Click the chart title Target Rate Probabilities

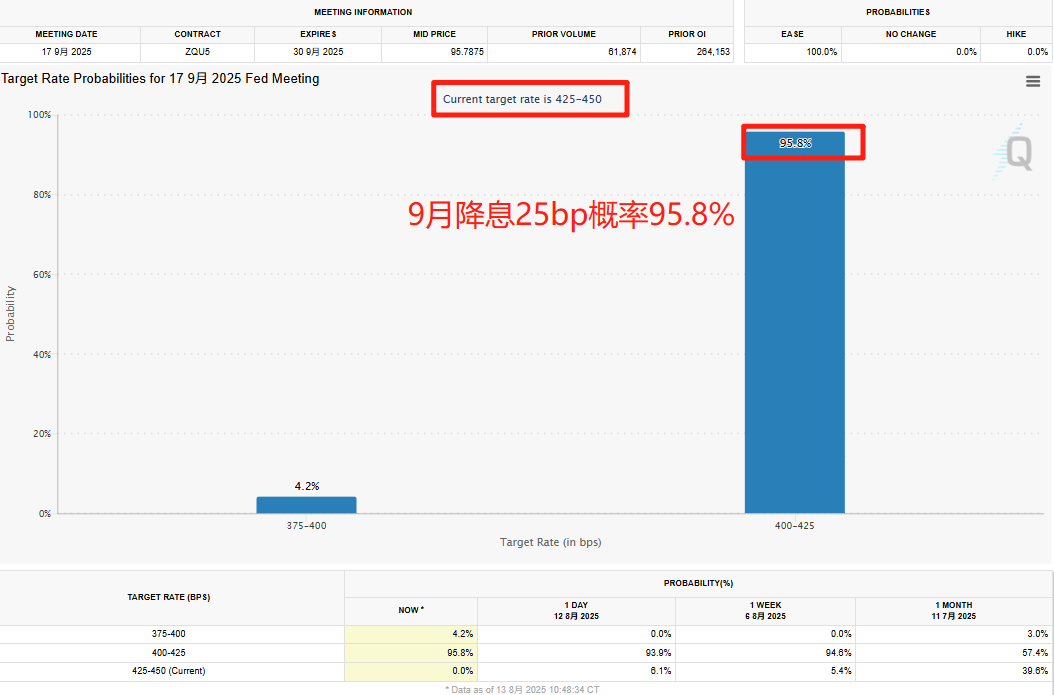160,79
